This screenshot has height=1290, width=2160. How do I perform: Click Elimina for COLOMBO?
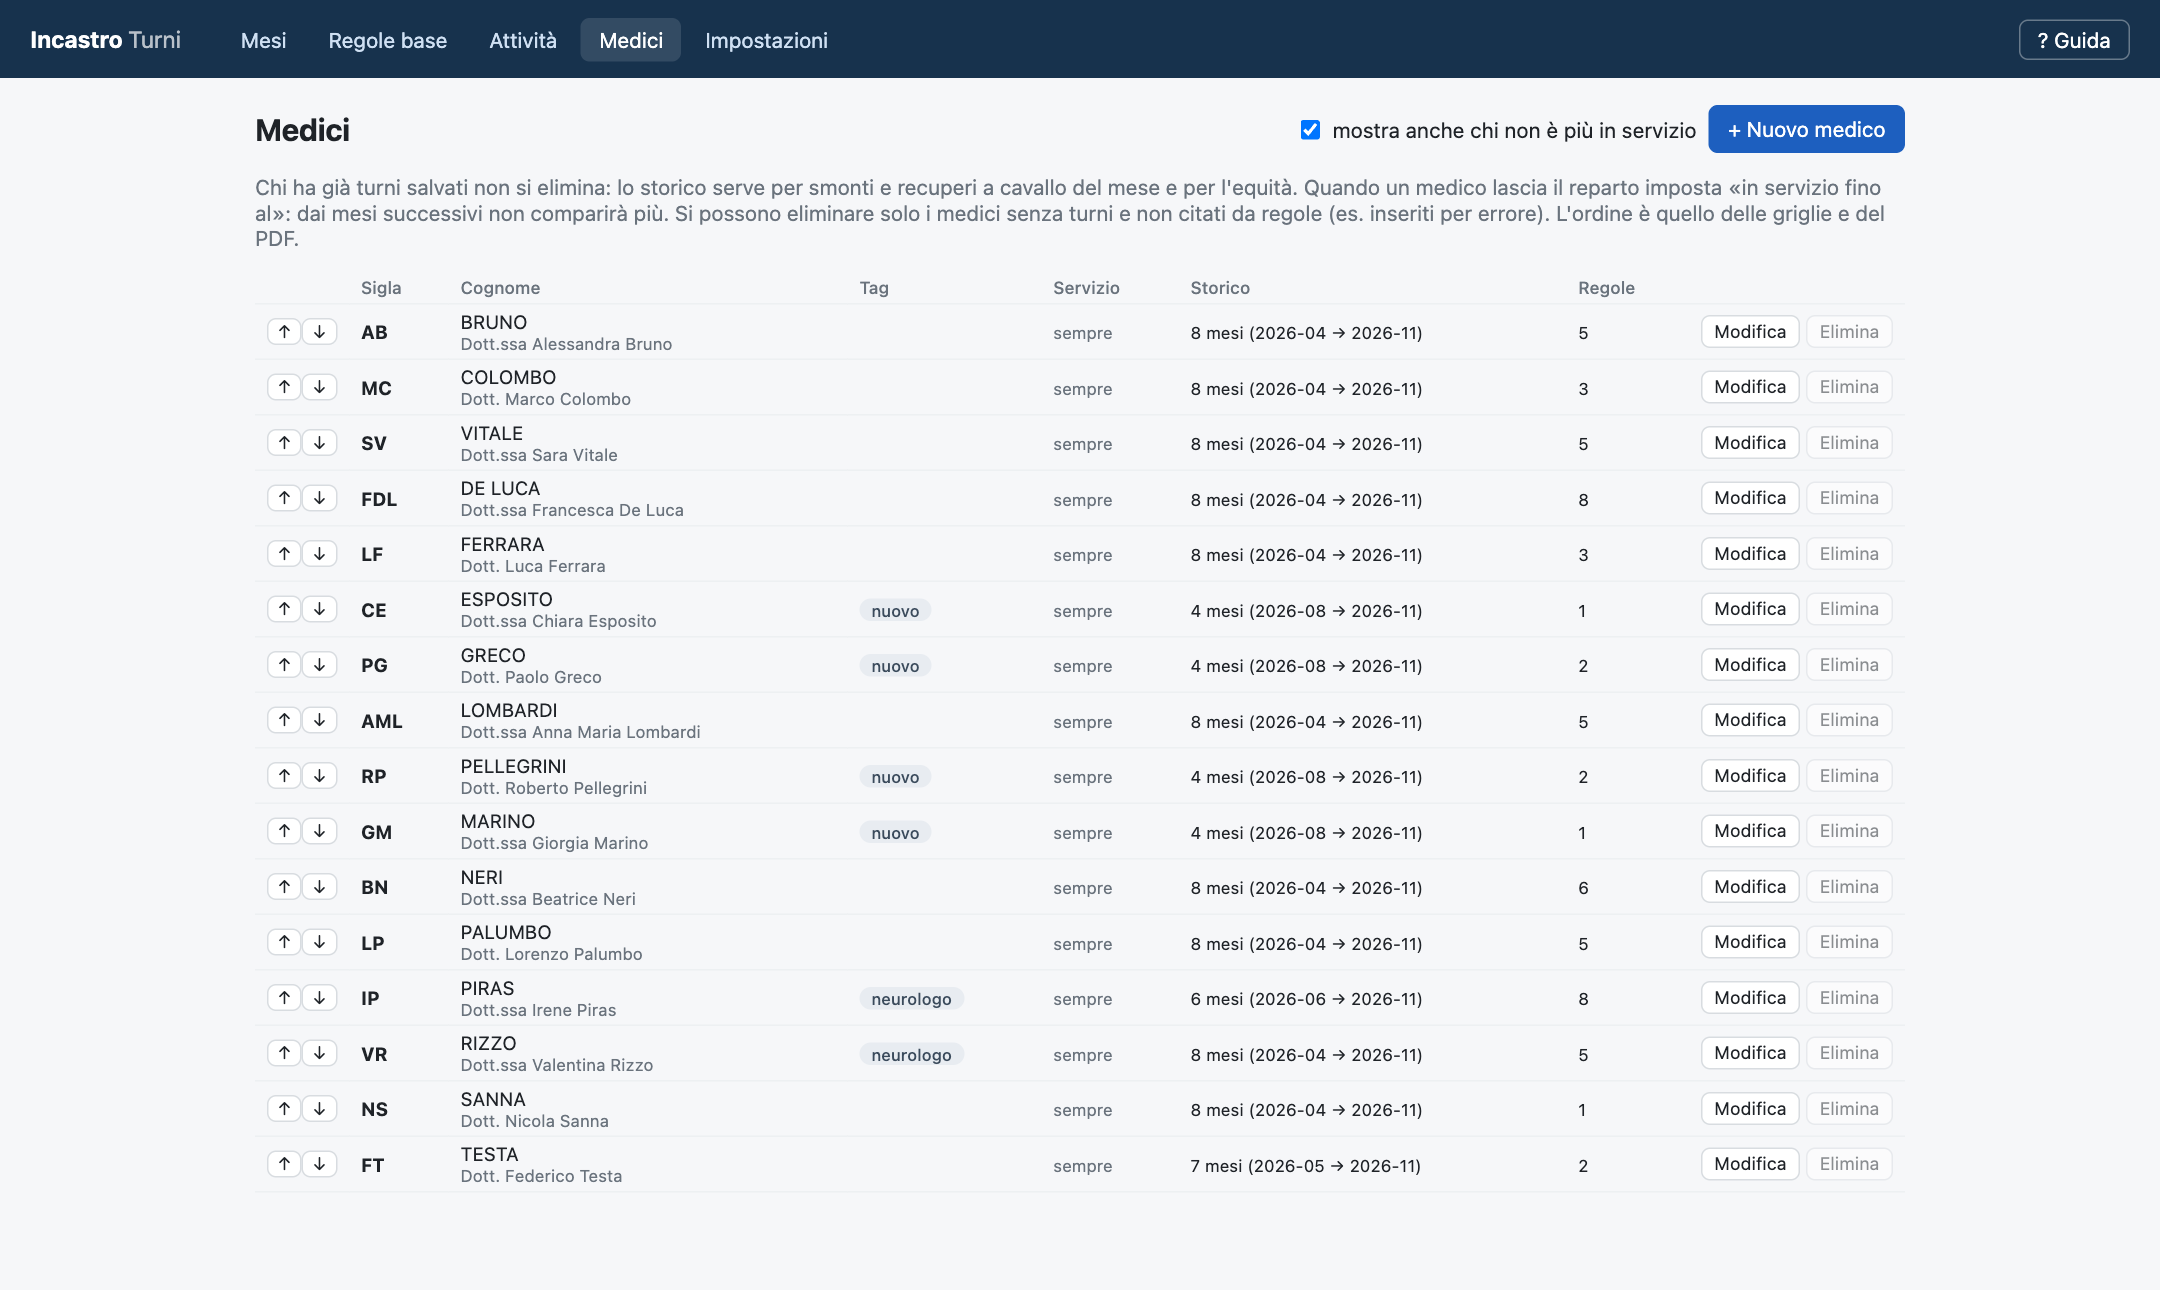point(1849,387)
